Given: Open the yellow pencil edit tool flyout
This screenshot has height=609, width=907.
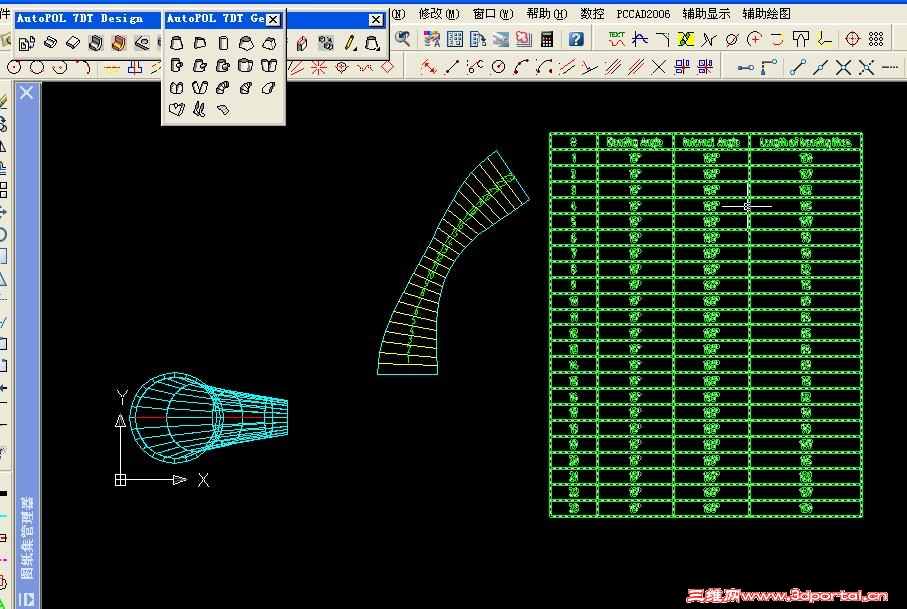Looking at the screenshot, I should (x=350, y=43).
